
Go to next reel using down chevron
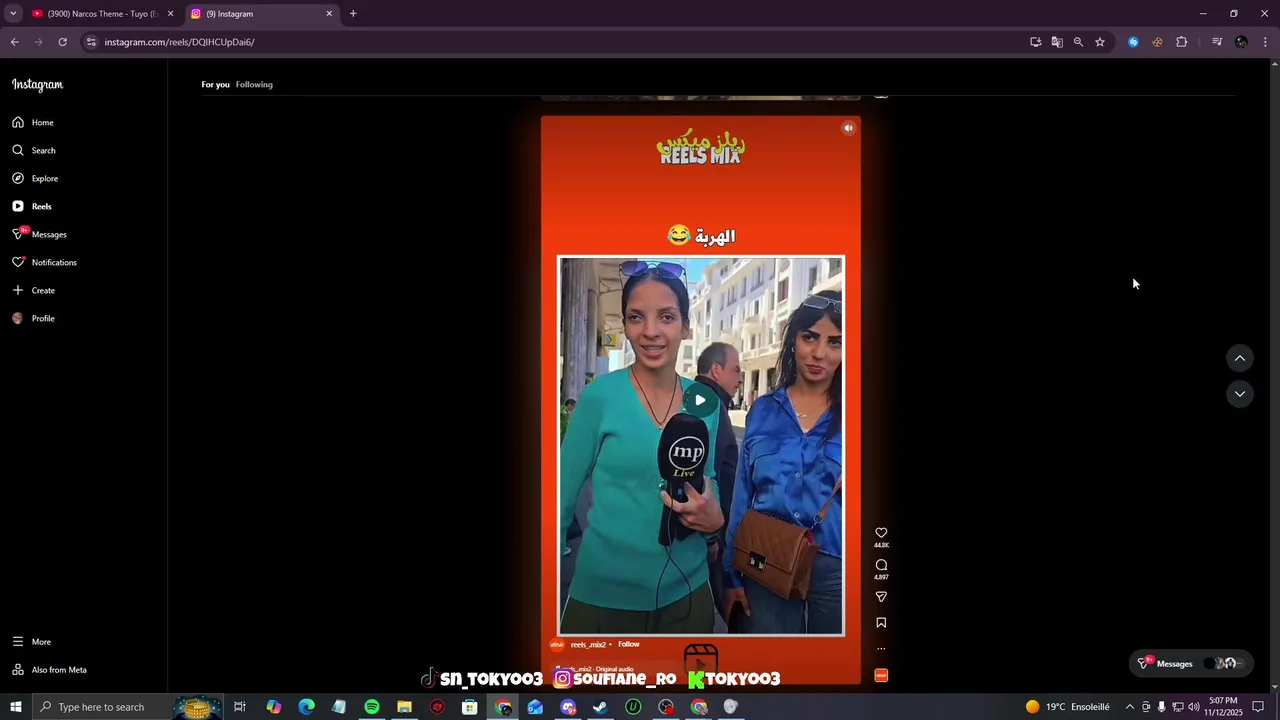pos(1239,394)
